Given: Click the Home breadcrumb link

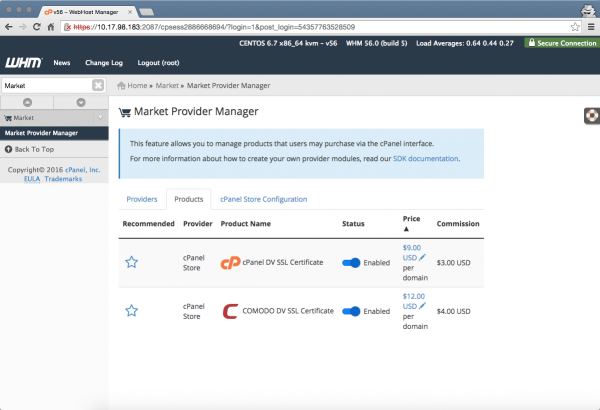Looking at the screenshot, I should [137, 85].
